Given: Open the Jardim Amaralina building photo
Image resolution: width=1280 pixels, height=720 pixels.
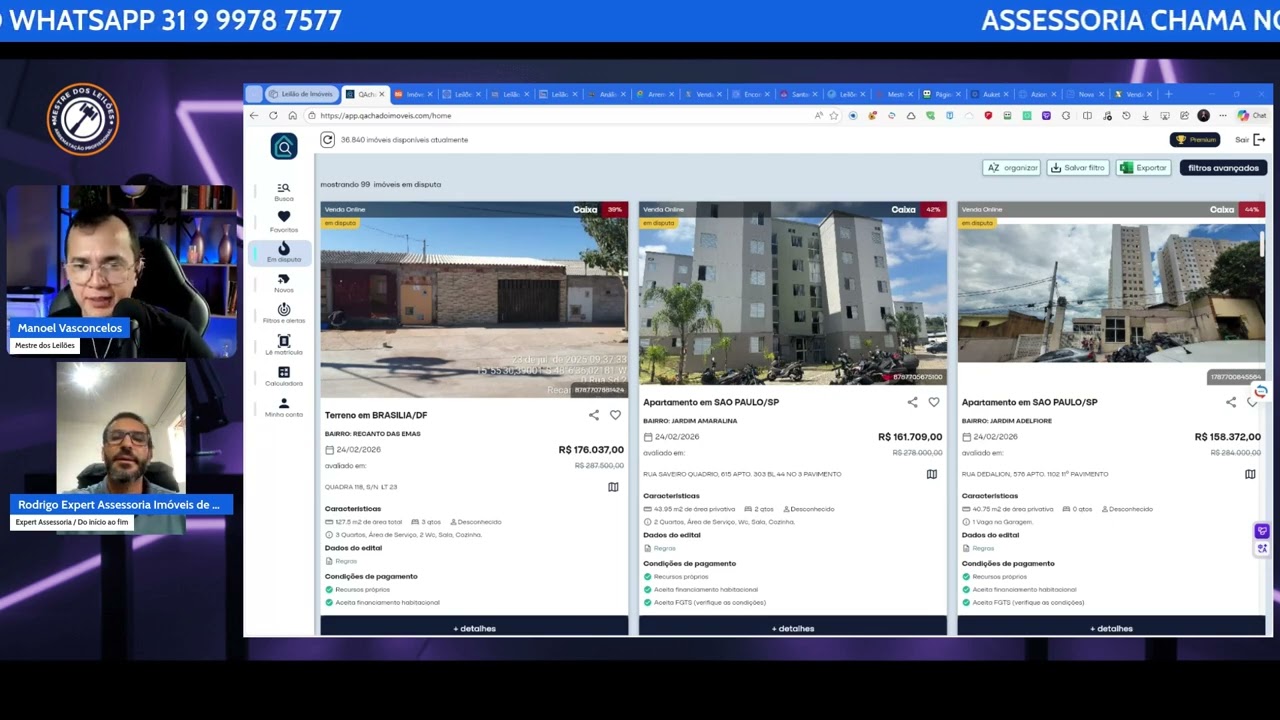Looking at the screenshot, I should pos(793,294).
